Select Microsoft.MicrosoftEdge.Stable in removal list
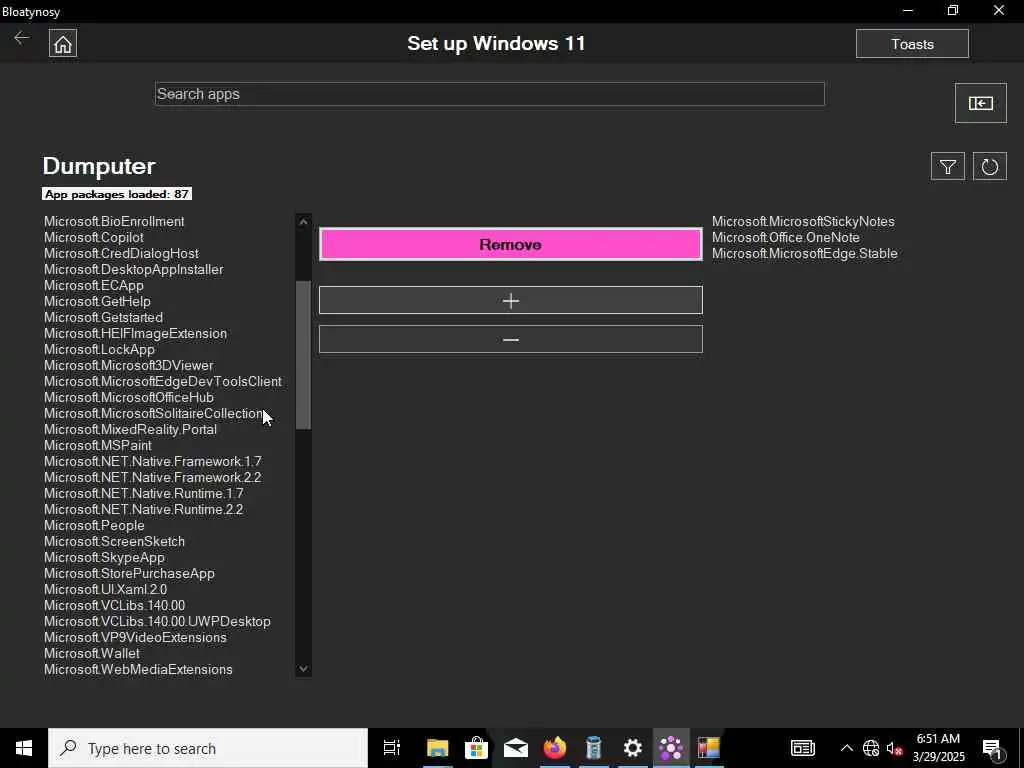Viewport: 1024px width, 768px height. [805, 253]
